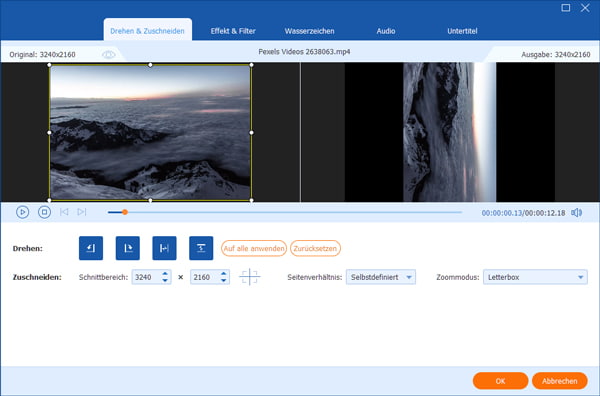Click the Original: 3240x2160 label
600x396 pixels.
42,55
